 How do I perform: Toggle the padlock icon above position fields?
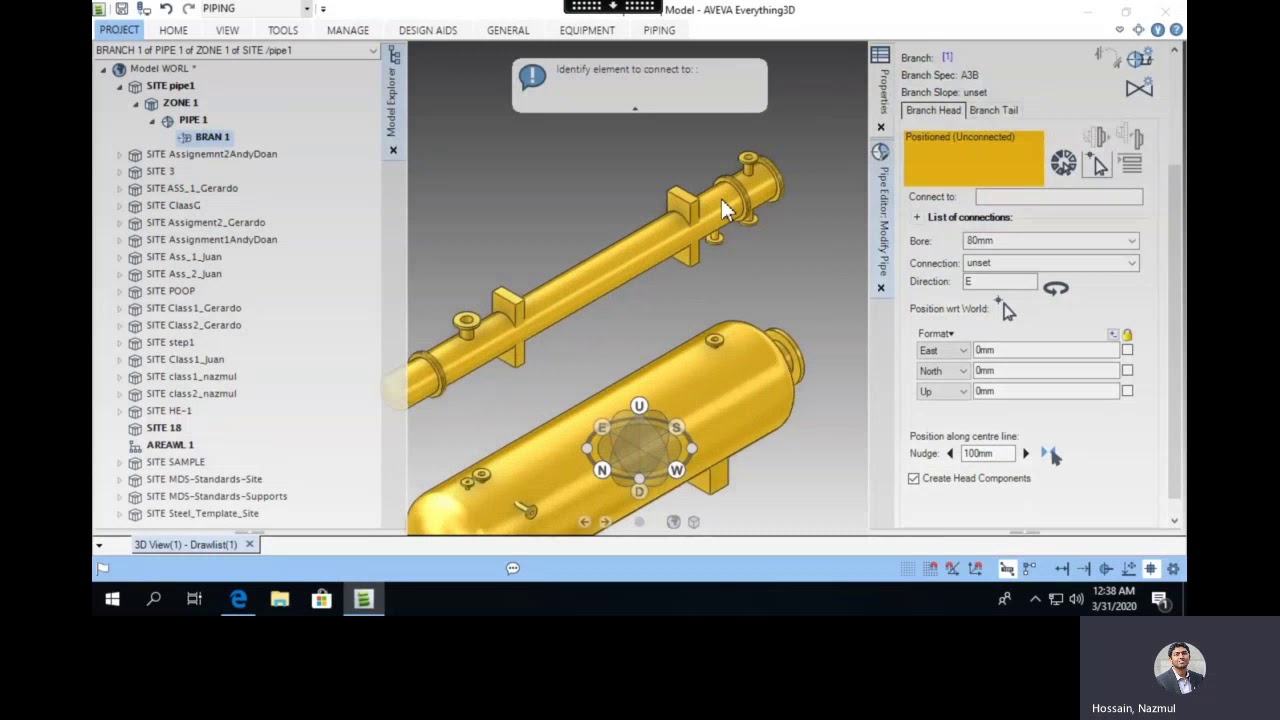(x=1127, y=334)
